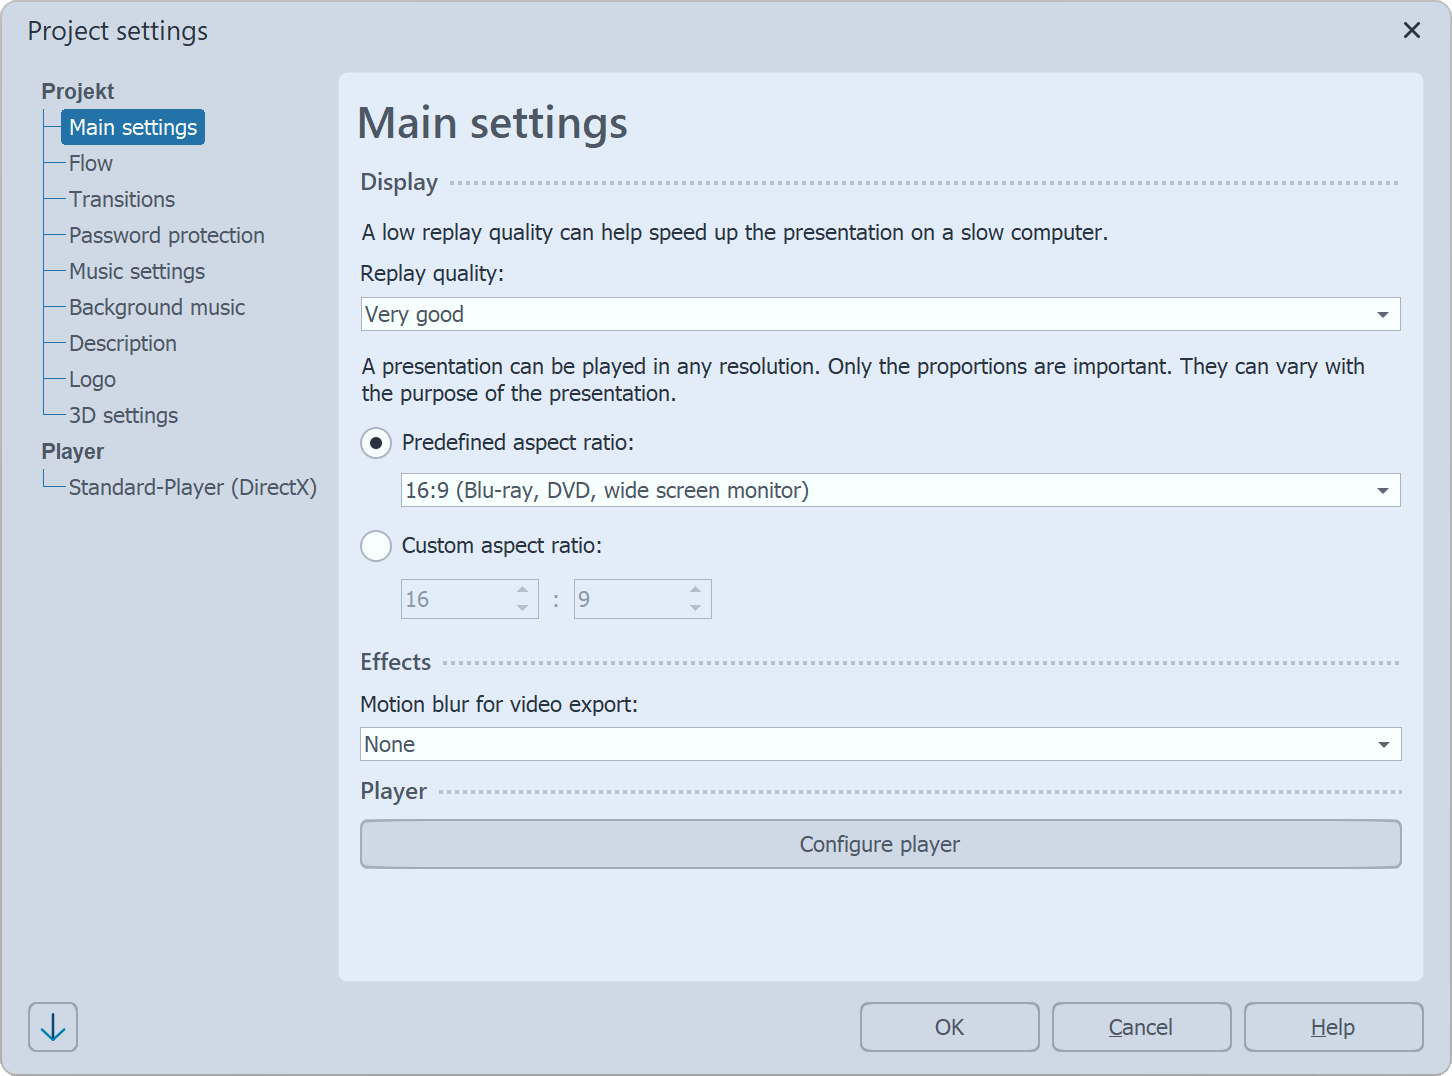Viewport: 1452px width, 1076px height.
Task: Open the Help dialog
Action: coord(1333,1026)
